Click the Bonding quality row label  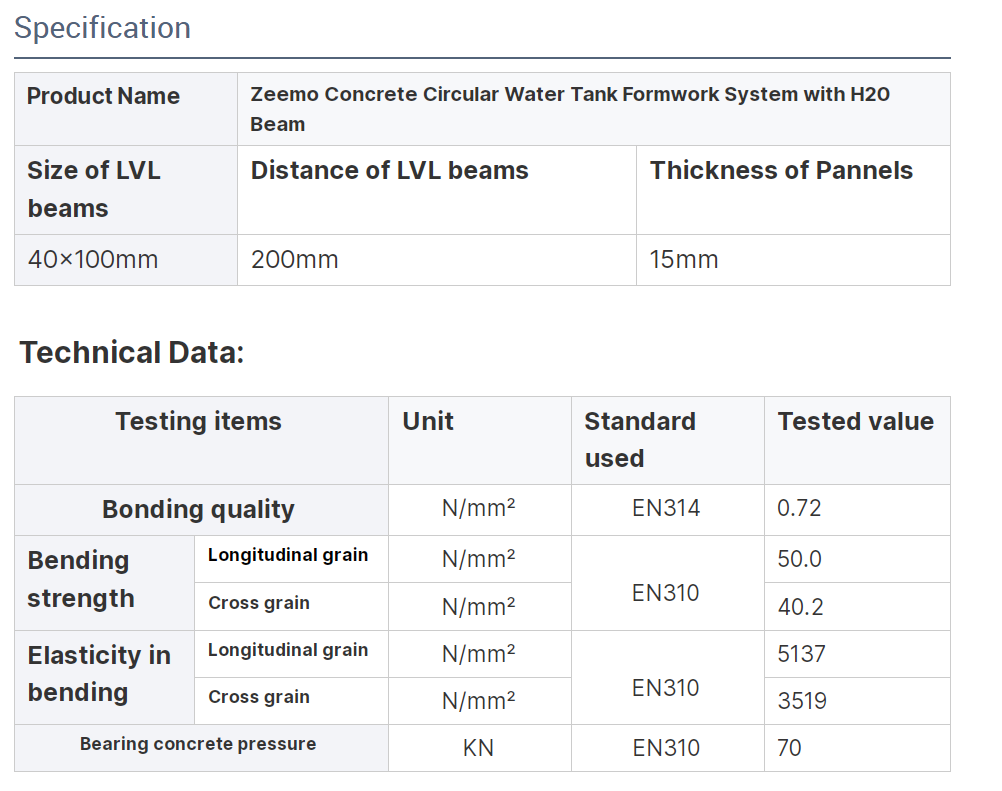pos(198,510)
